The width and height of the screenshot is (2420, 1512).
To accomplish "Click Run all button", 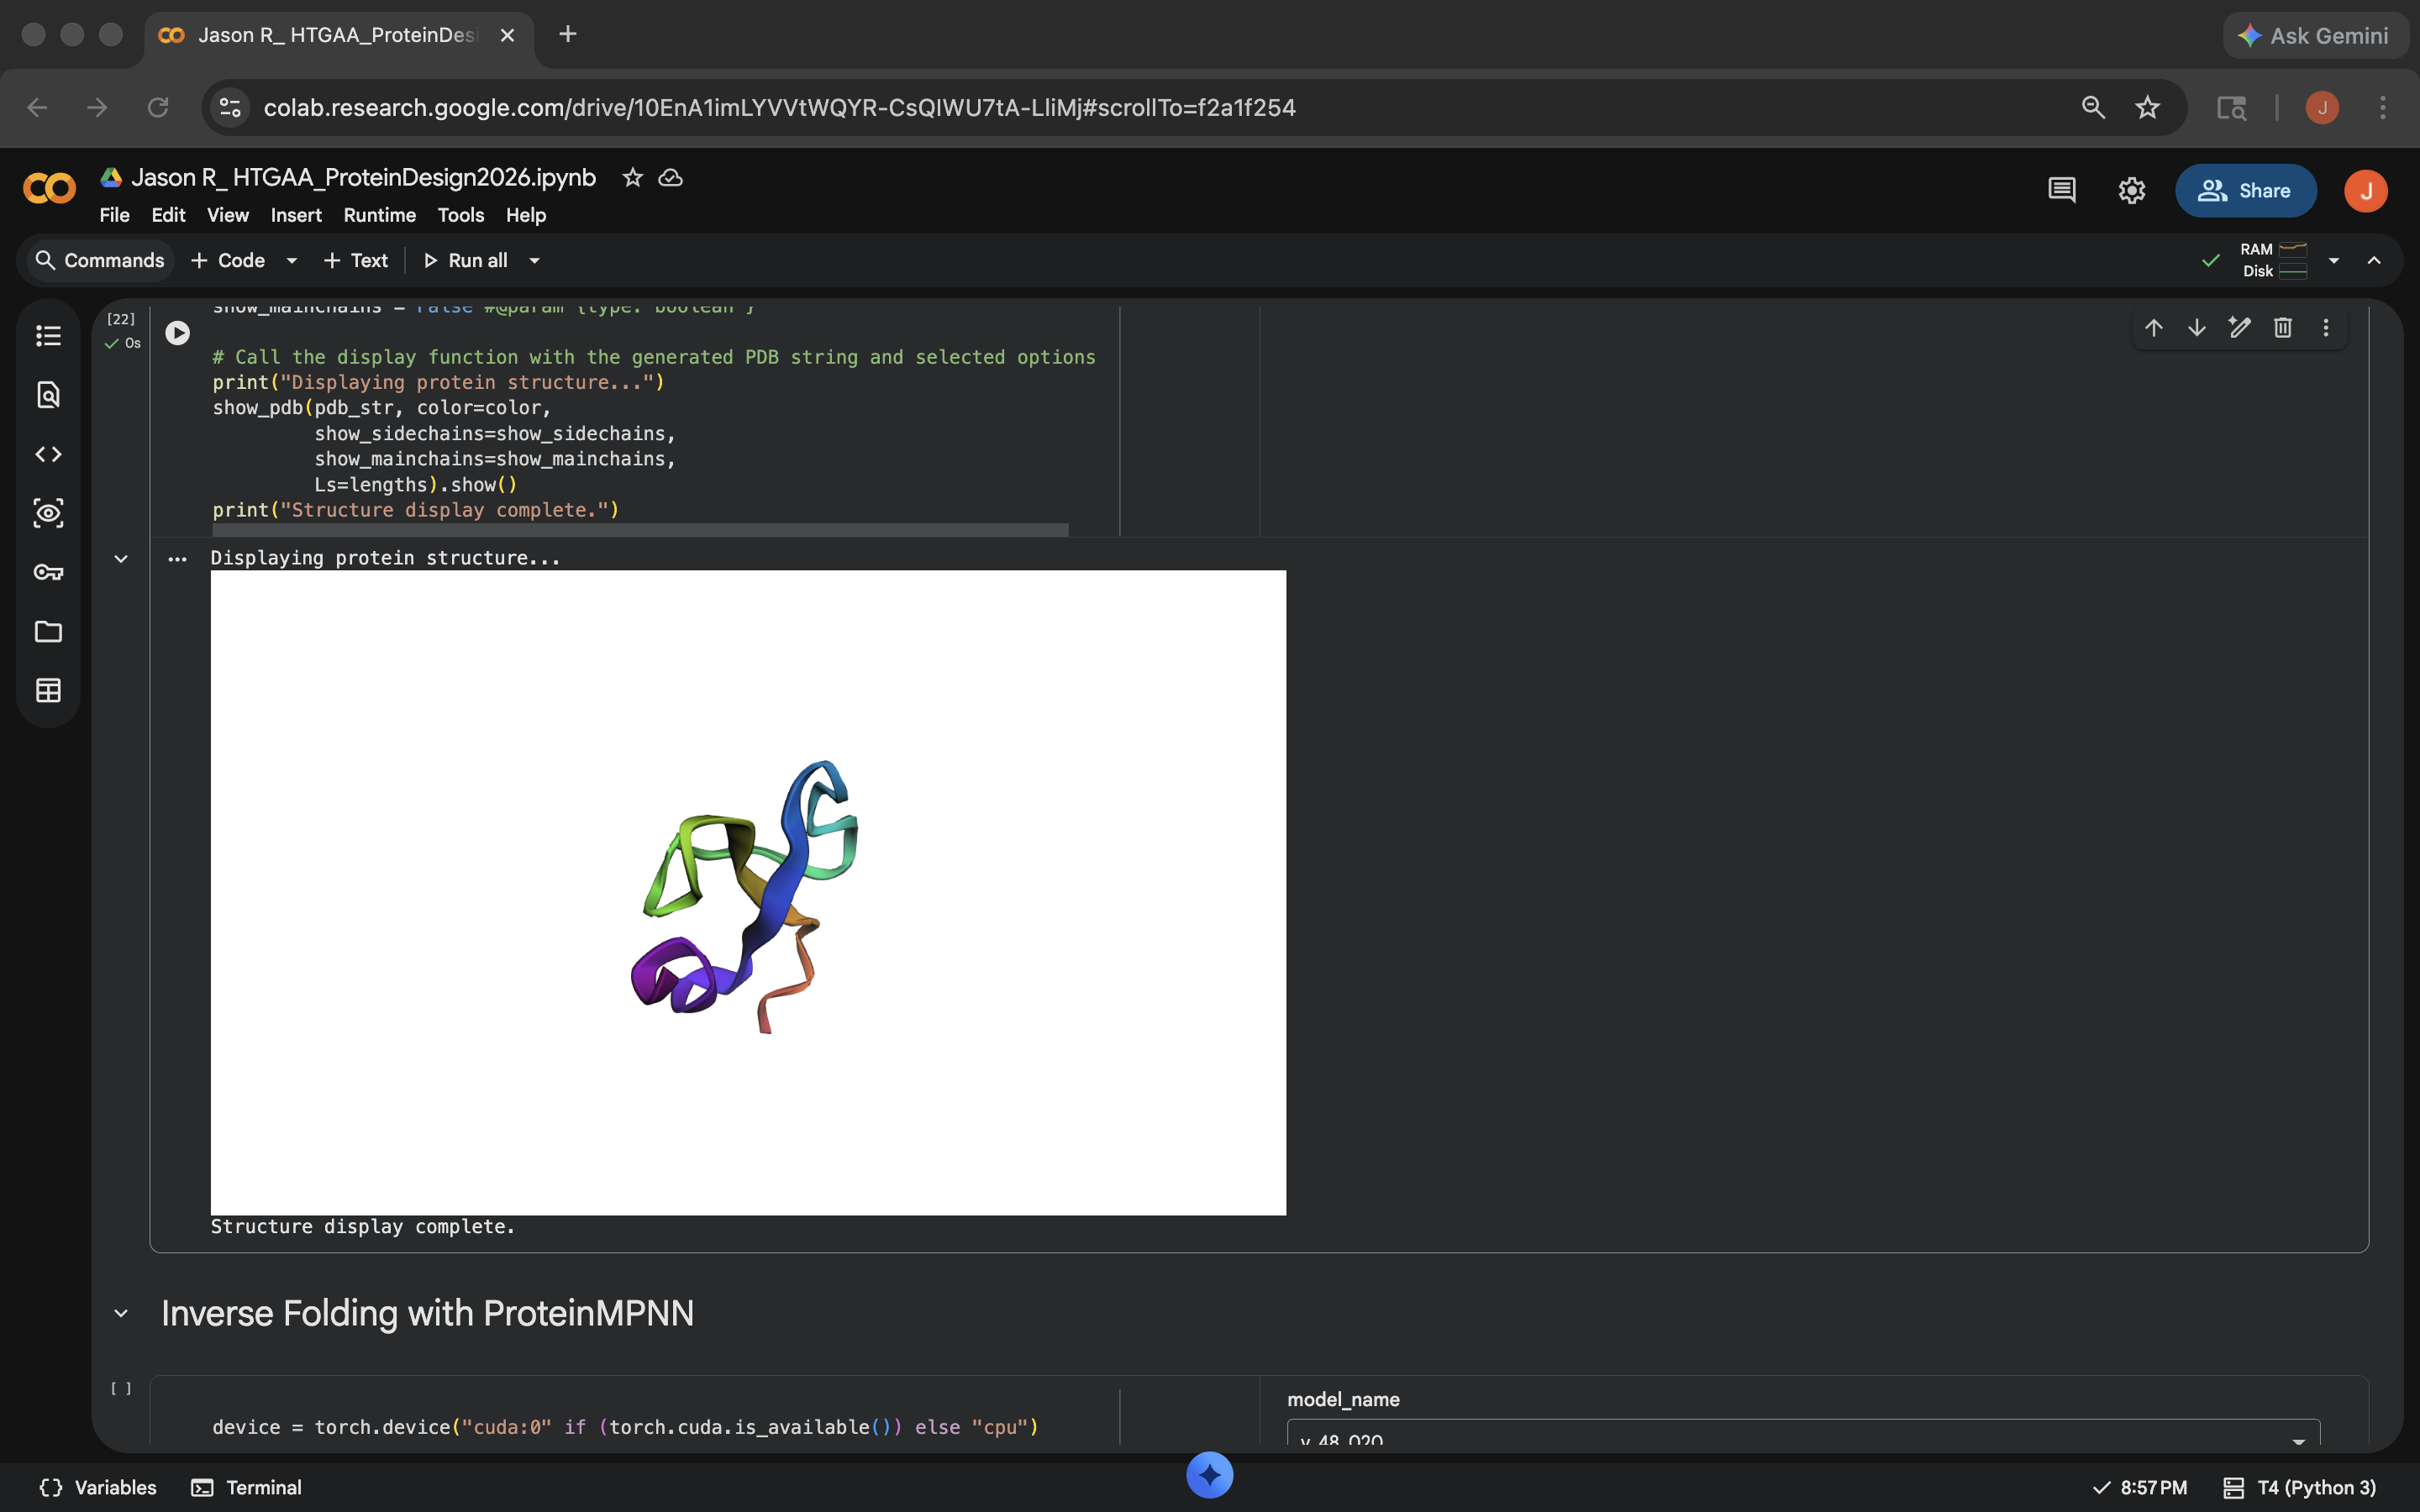I will click(465, 261).
